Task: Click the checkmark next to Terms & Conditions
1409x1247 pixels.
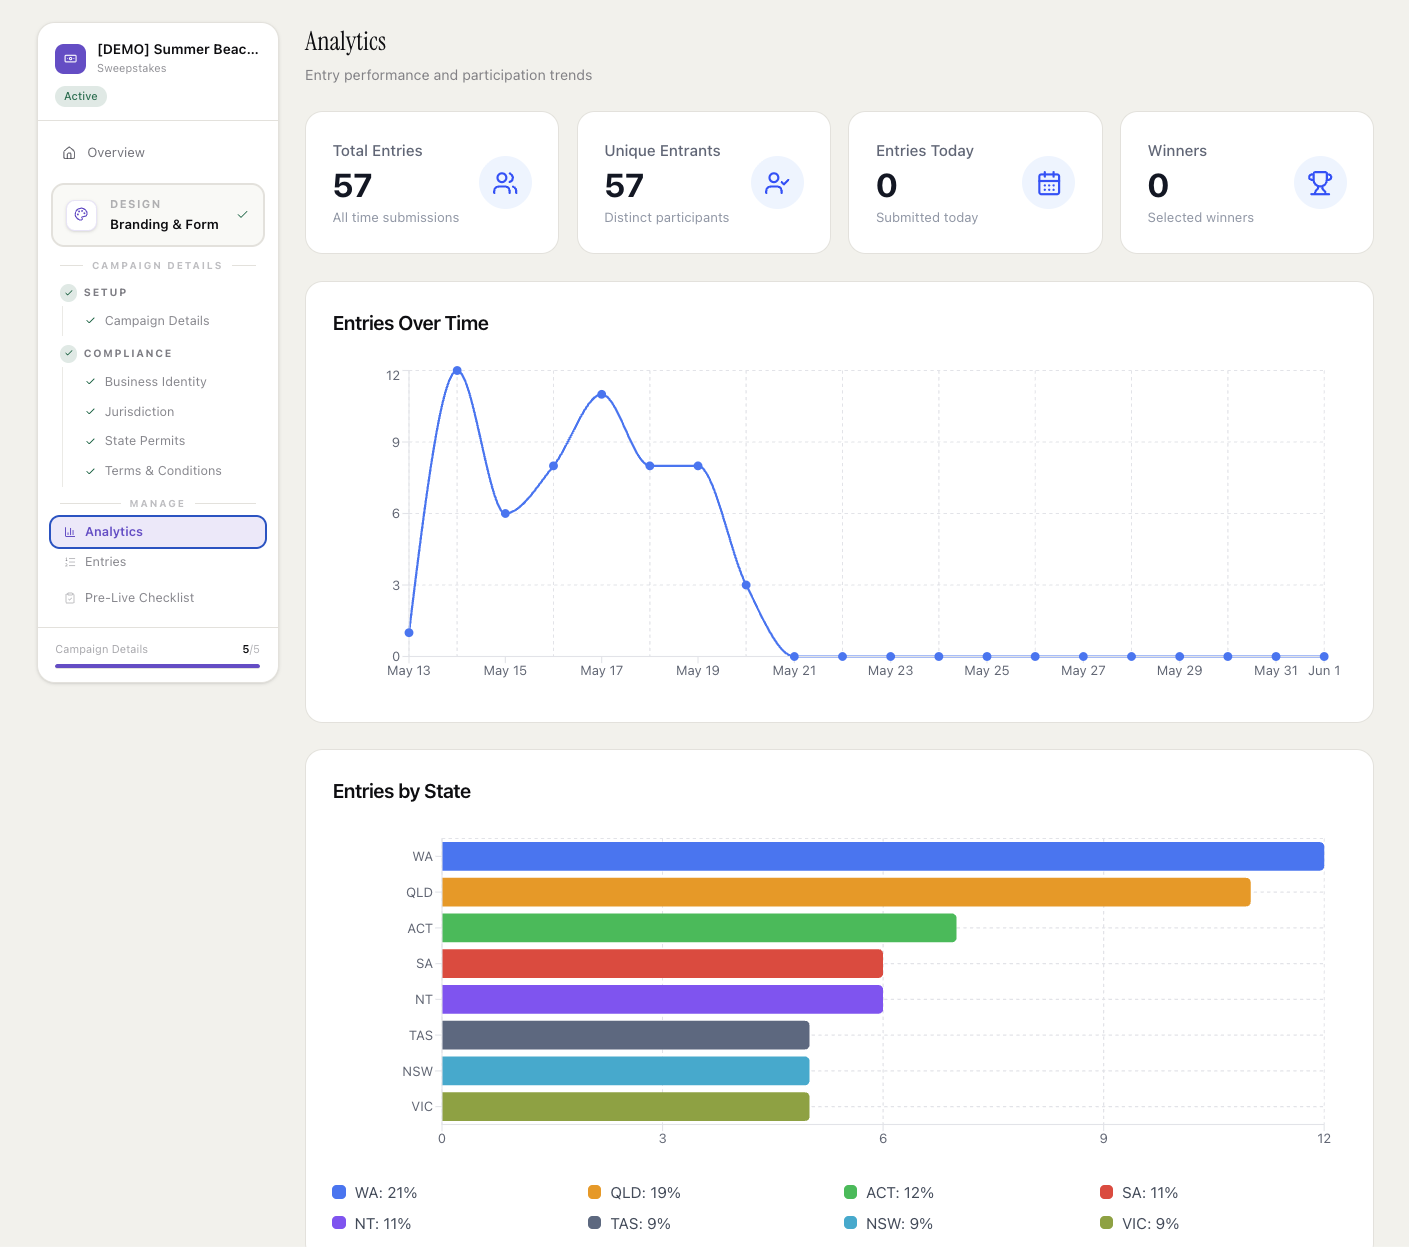Action: (x=91, y=471)
